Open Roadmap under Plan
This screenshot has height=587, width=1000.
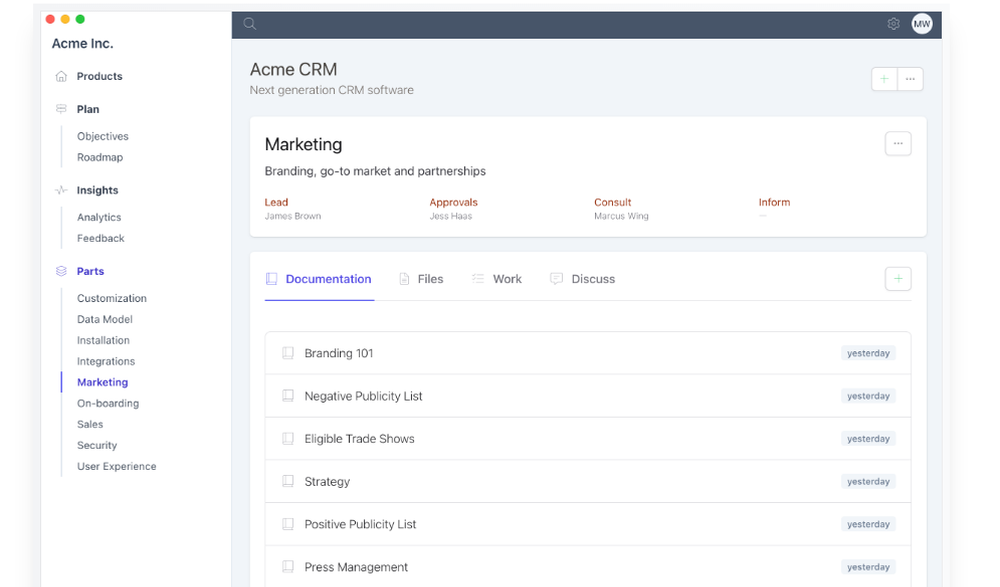(100, 157)
